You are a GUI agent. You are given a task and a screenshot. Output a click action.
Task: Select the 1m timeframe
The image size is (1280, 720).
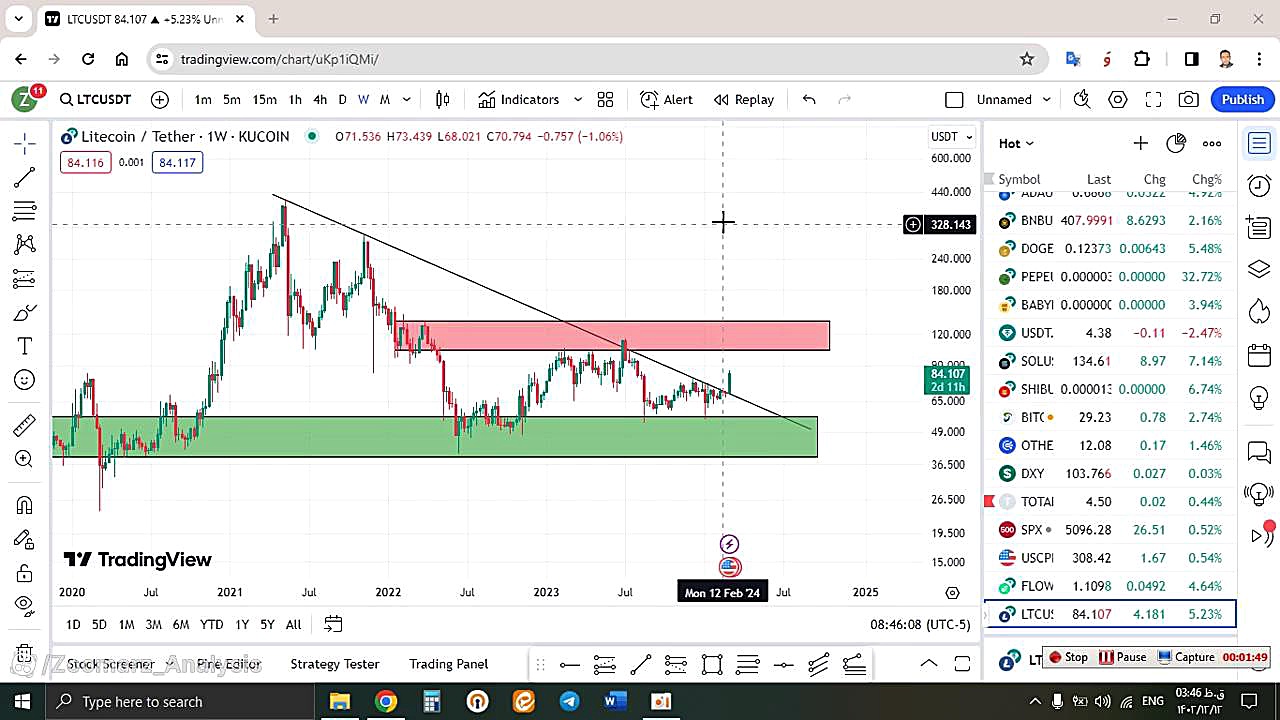pos(203,99)
